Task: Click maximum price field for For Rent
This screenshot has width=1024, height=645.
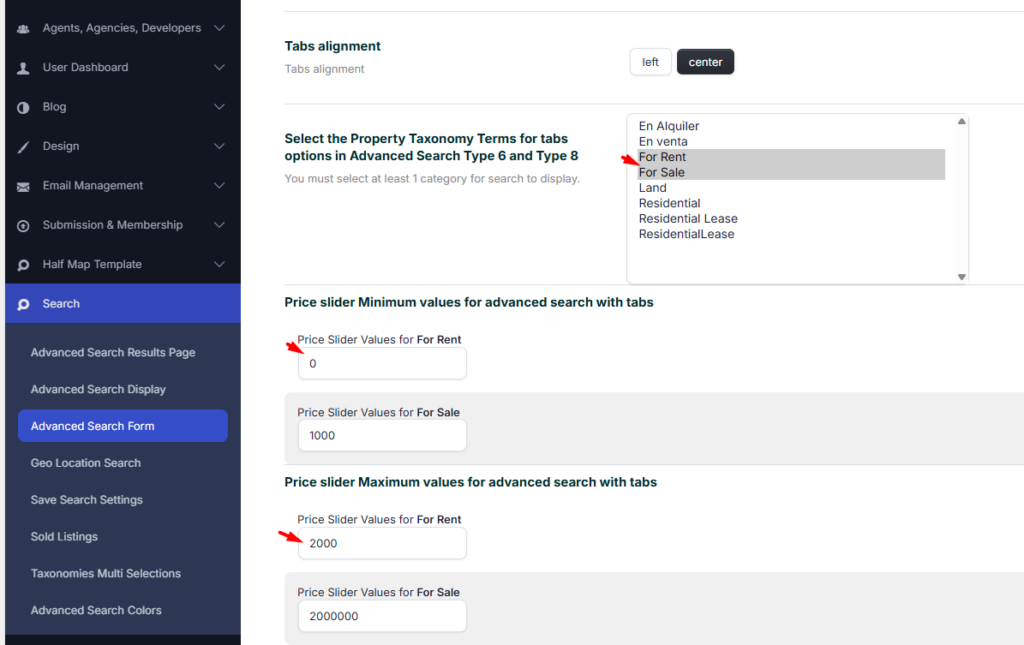Action: [382, 543]
